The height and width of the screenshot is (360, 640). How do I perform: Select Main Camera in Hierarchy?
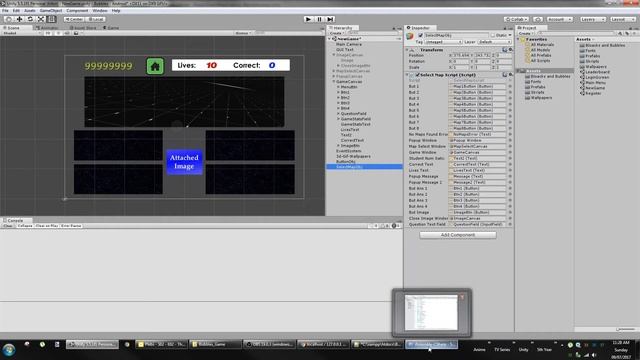tap(349, 44)
